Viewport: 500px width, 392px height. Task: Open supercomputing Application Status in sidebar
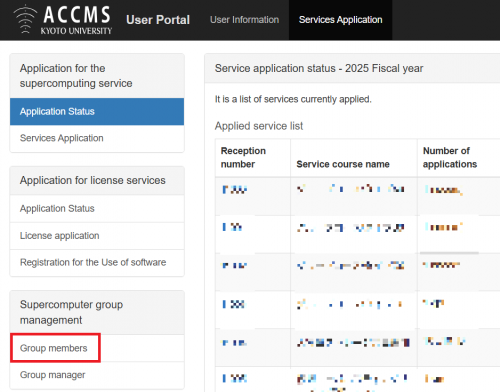[97, 111]
